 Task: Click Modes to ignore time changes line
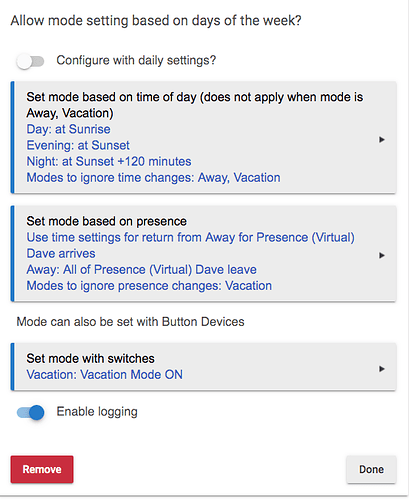click(153, 178)
